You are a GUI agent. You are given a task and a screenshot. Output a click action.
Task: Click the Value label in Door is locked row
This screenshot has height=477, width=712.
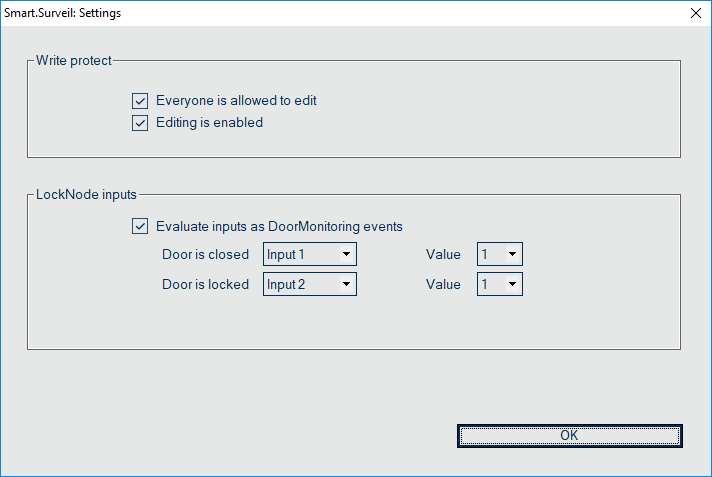pyautogui.click(x=443, y=284)
